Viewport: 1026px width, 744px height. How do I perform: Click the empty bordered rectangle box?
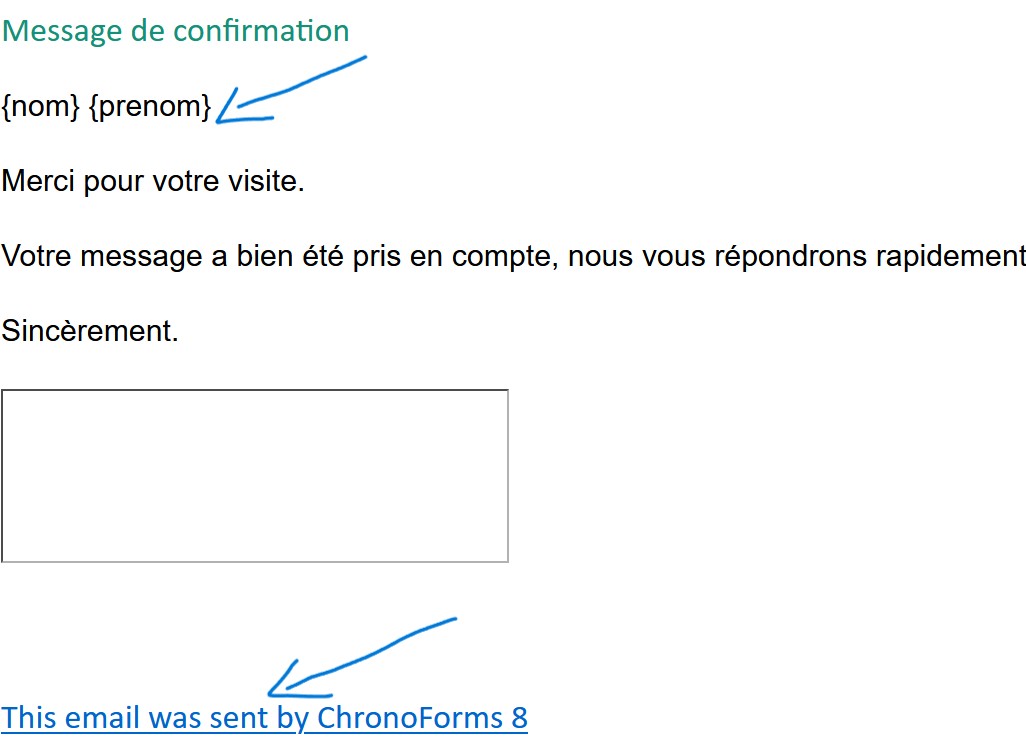tap(255, 476)
